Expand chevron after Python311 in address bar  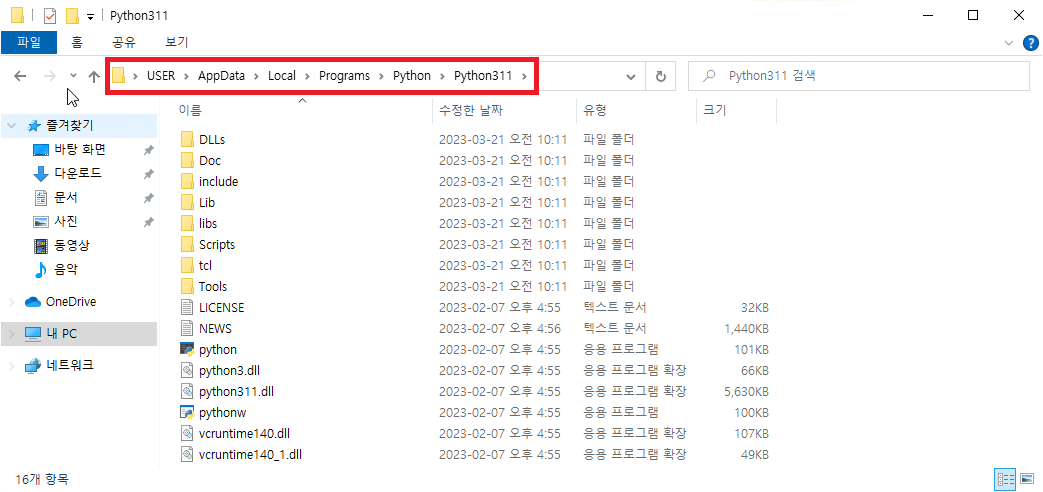click(524, 76)
